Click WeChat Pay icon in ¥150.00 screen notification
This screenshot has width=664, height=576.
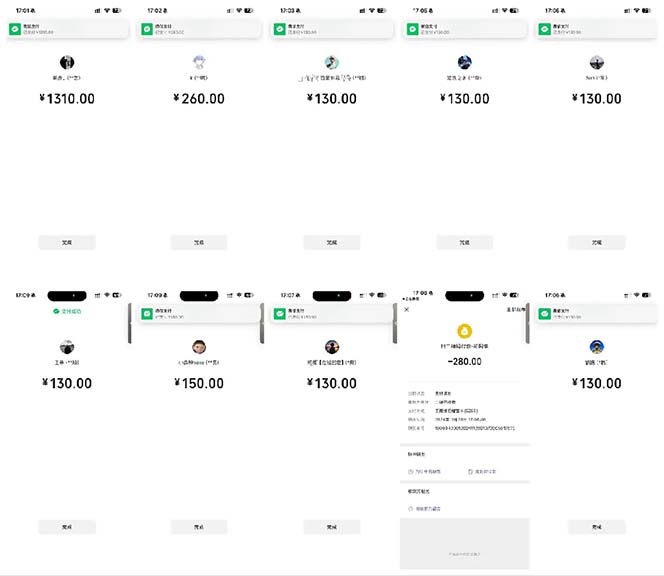coord(146,313)
